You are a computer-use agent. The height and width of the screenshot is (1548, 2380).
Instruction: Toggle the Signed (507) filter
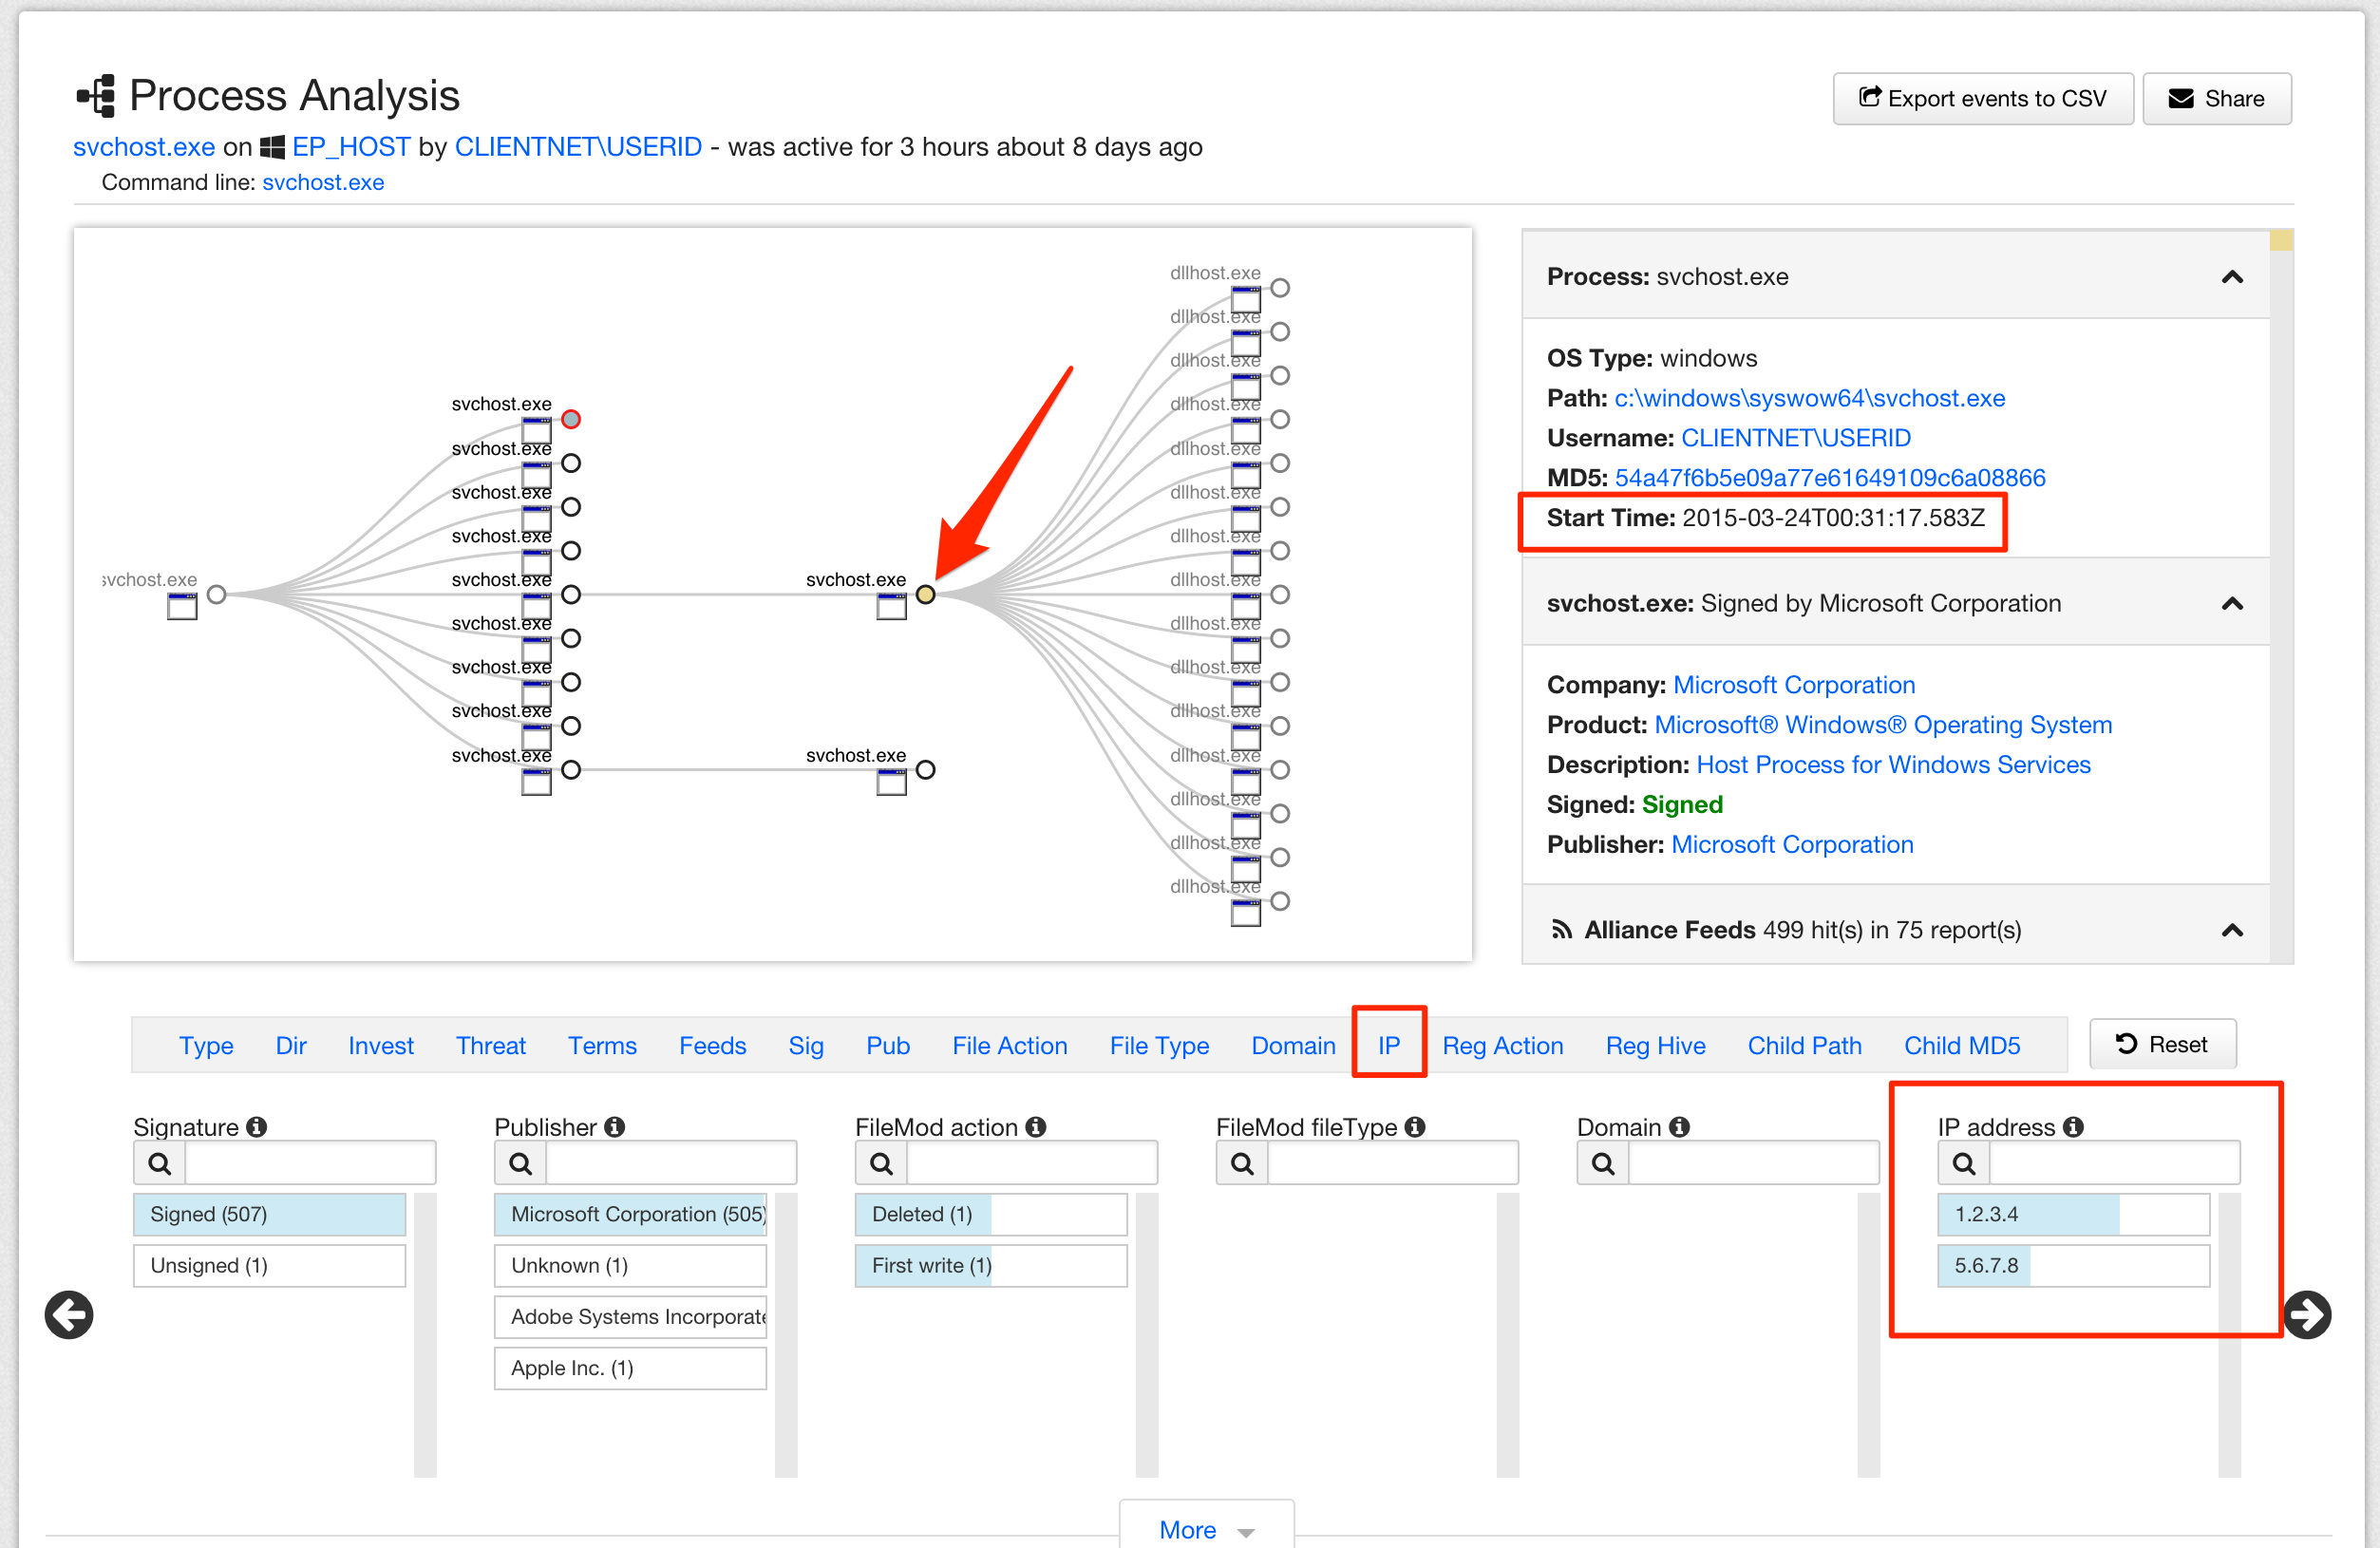(269, 1214)
